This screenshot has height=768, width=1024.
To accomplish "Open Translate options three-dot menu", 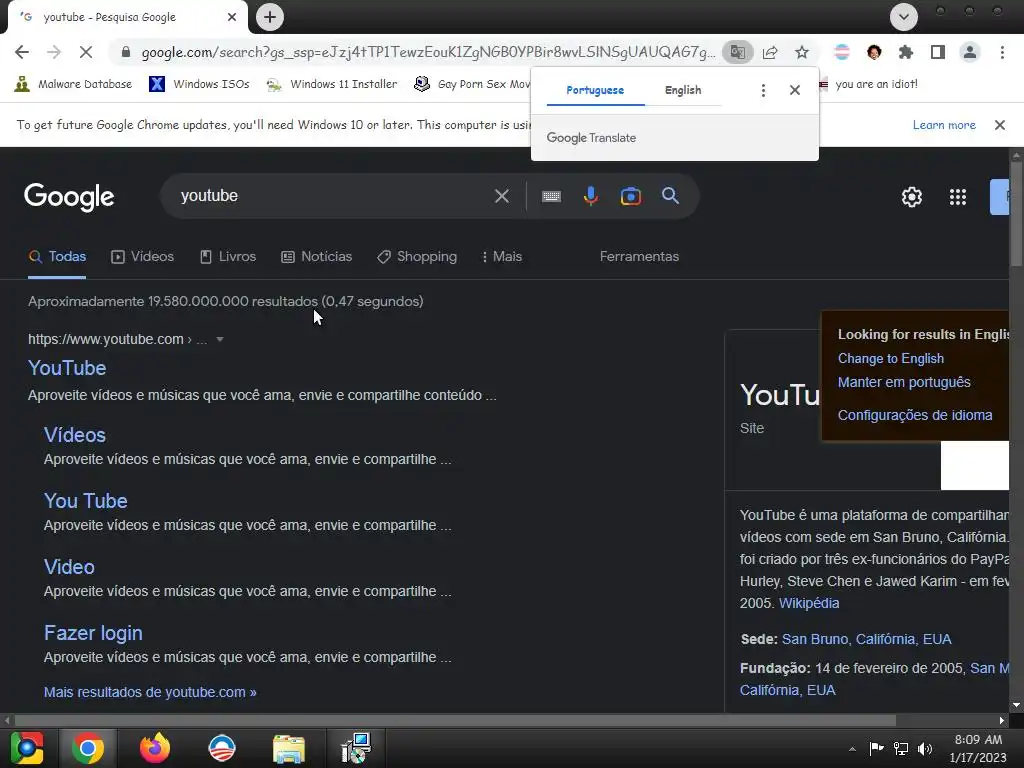I will [763, 90].
